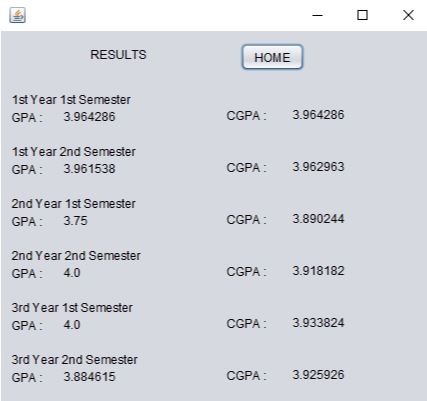
Task: Click GPA value 3.961538
Action: point(89,169)
